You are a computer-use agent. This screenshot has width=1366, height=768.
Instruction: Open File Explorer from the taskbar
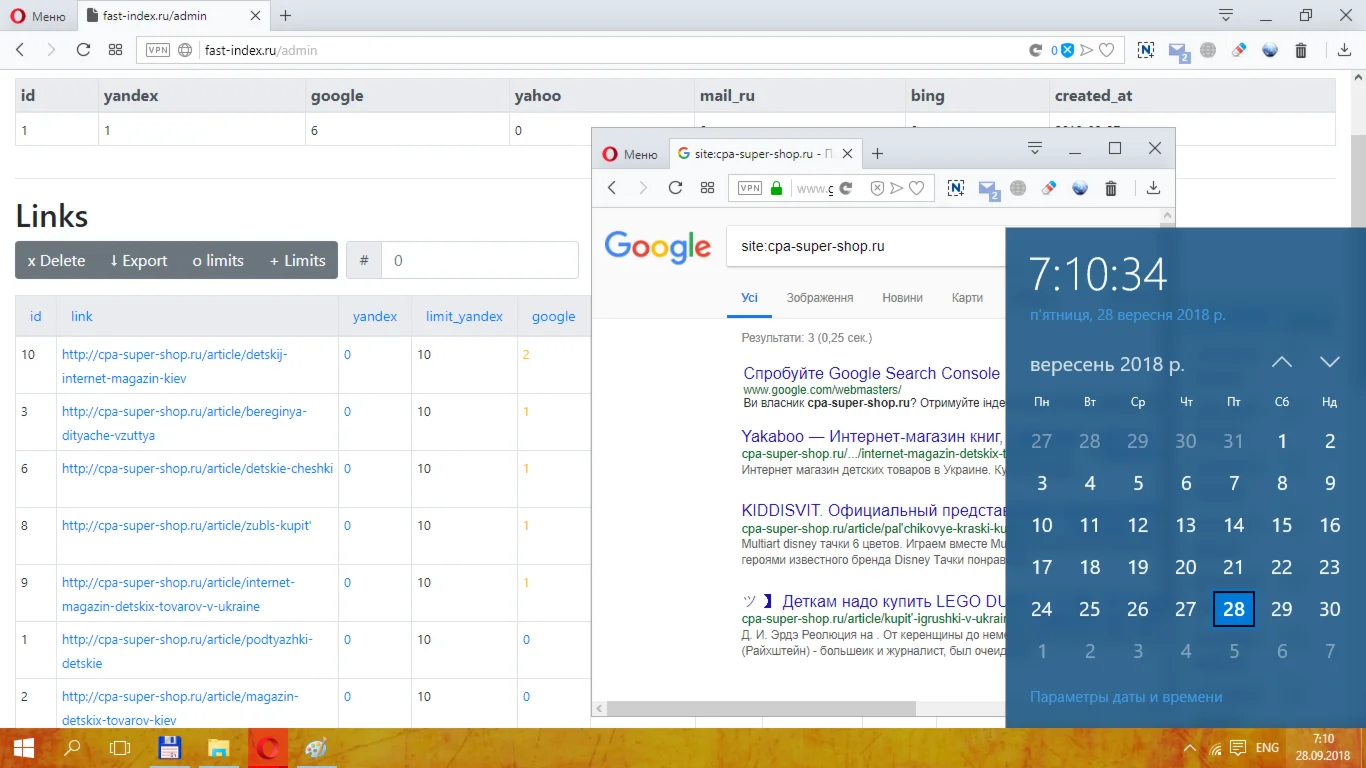[218, 748]
